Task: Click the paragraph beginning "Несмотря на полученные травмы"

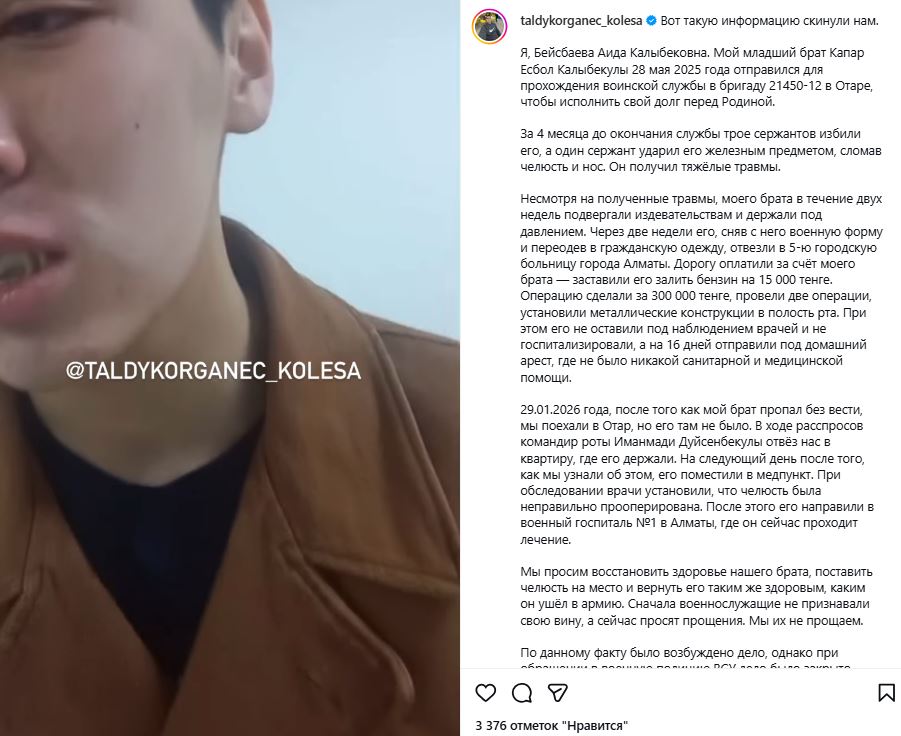Action: click(701, 288)
